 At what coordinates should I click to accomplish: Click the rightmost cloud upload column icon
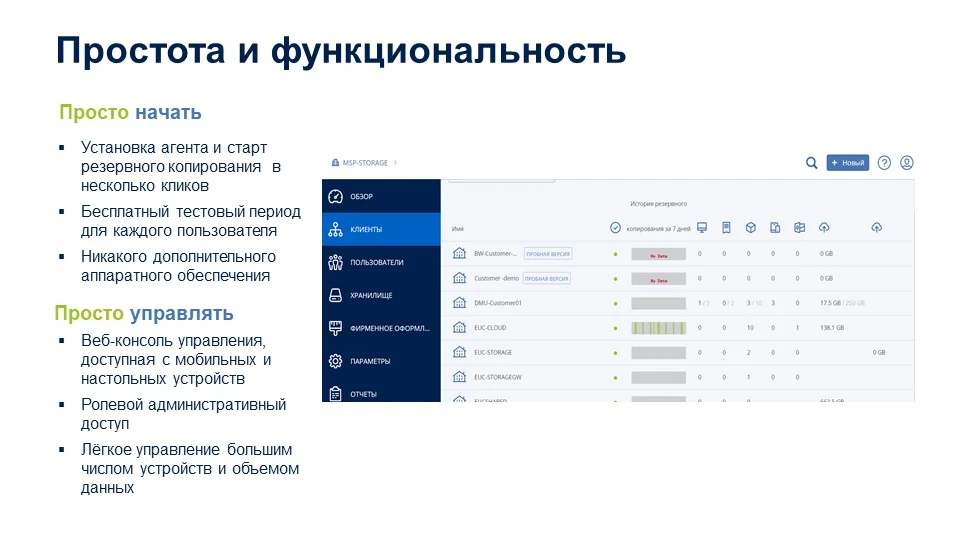[877, 228]
